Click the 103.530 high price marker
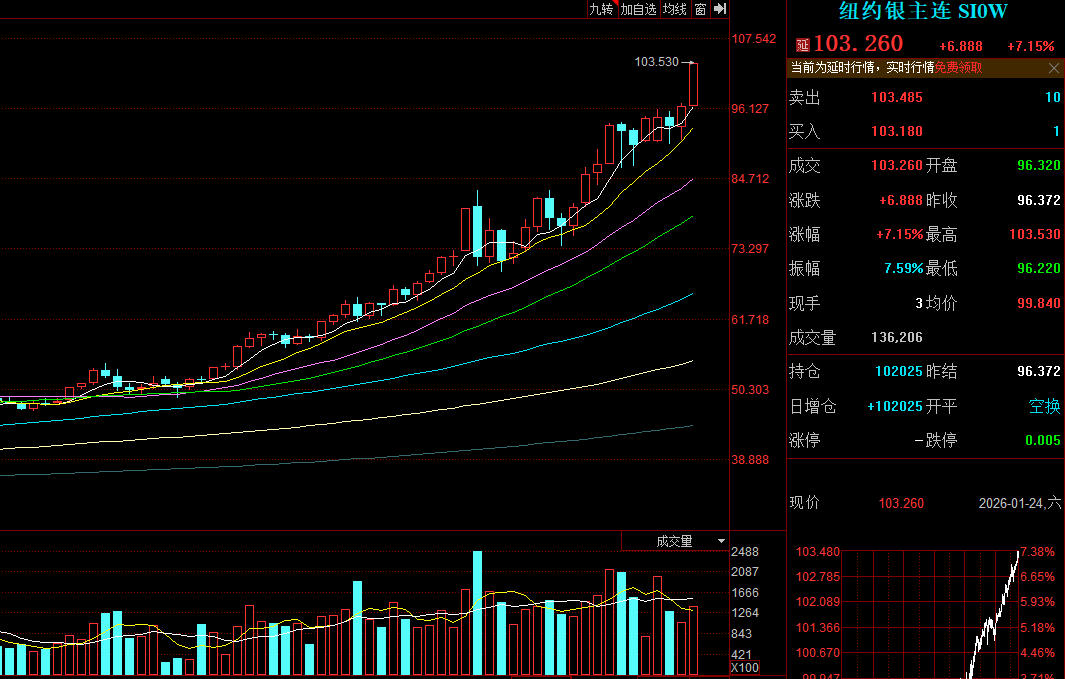Viewport: 1065px width, 679px height. point(656,62)
